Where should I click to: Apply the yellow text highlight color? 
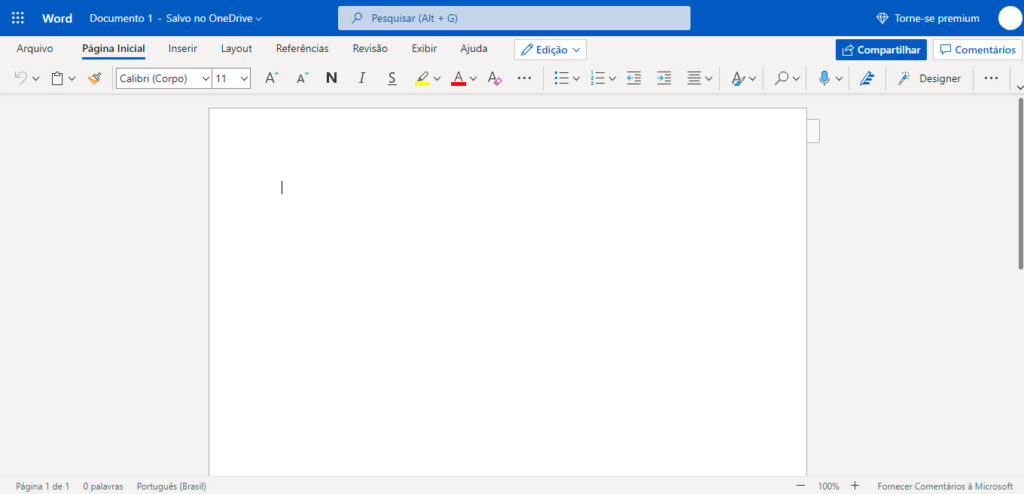tap(423, 78)
